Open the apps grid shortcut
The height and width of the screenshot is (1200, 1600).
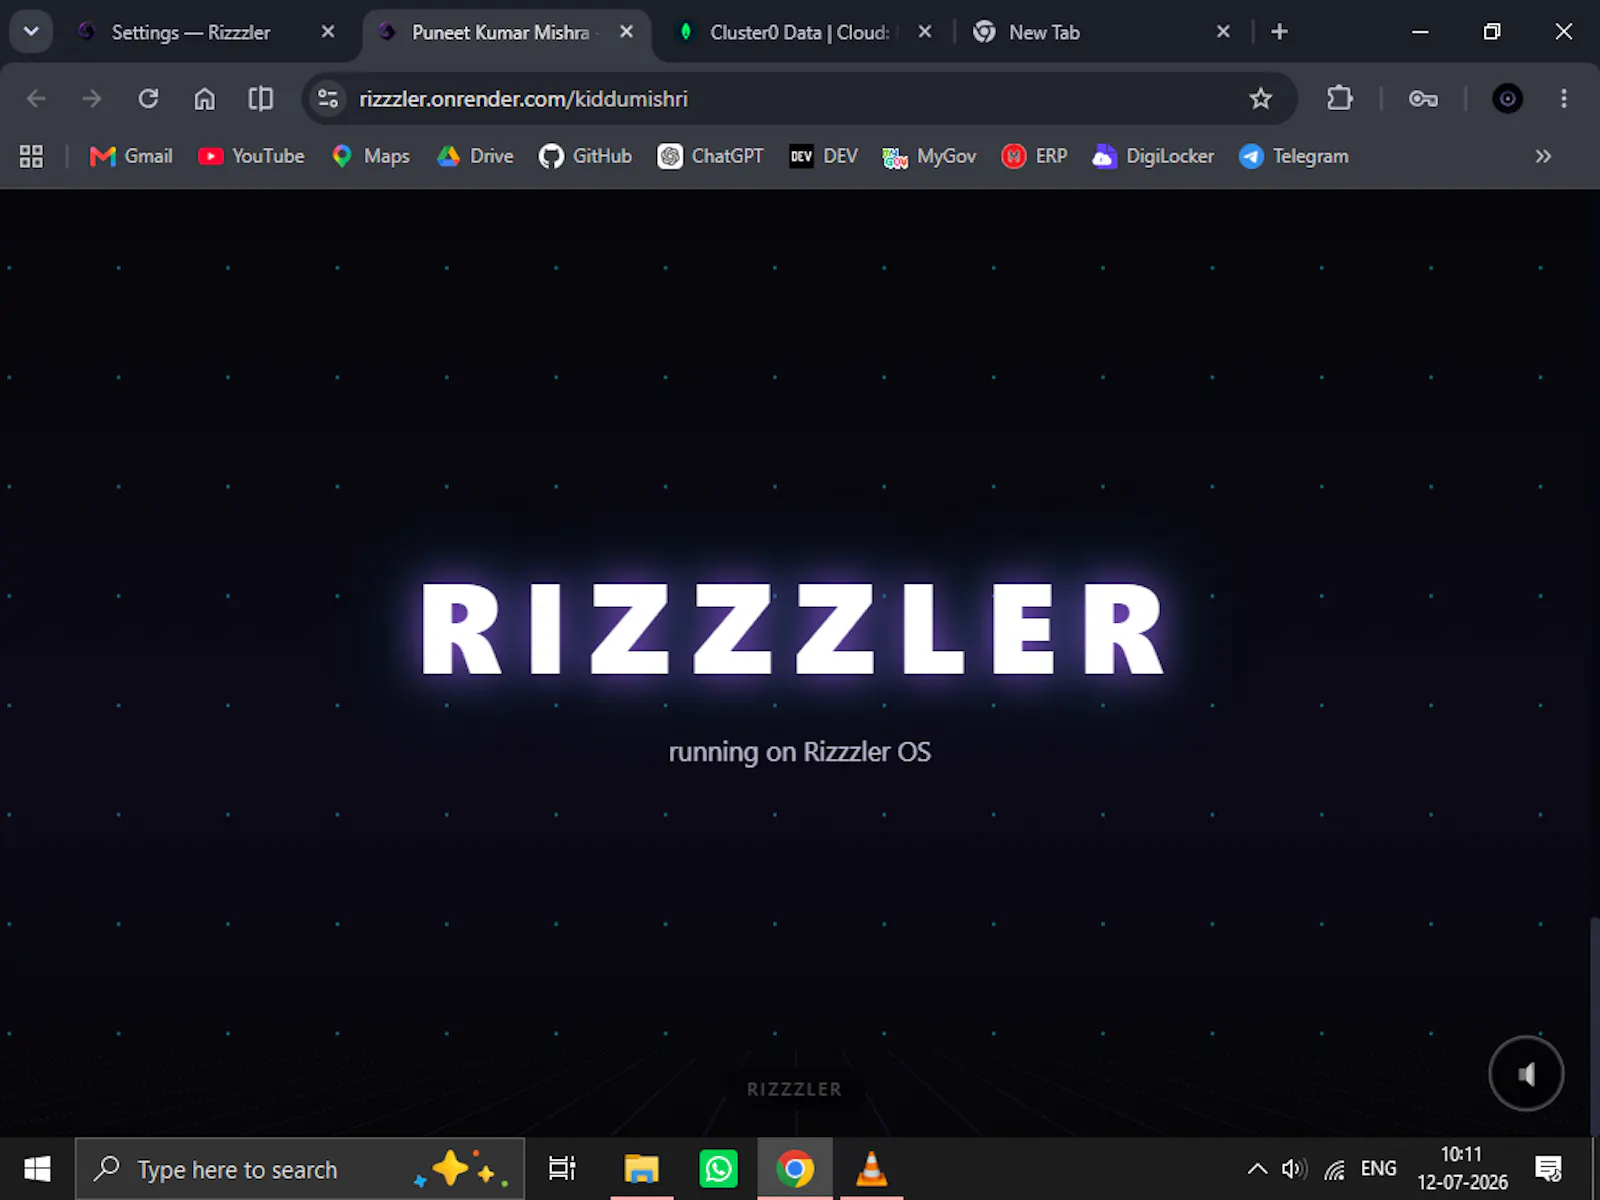coord(31,156)
